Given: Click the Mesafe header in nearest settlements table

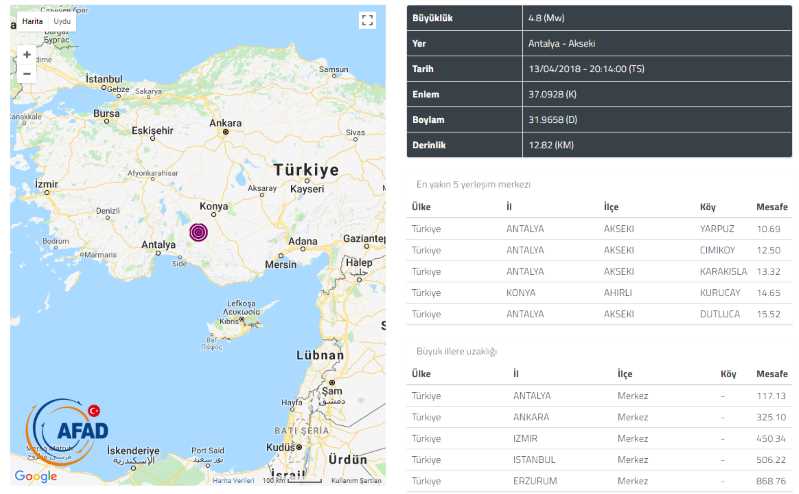Looking at the screenshot, I should pyautogui.click(x=771, y=207).
